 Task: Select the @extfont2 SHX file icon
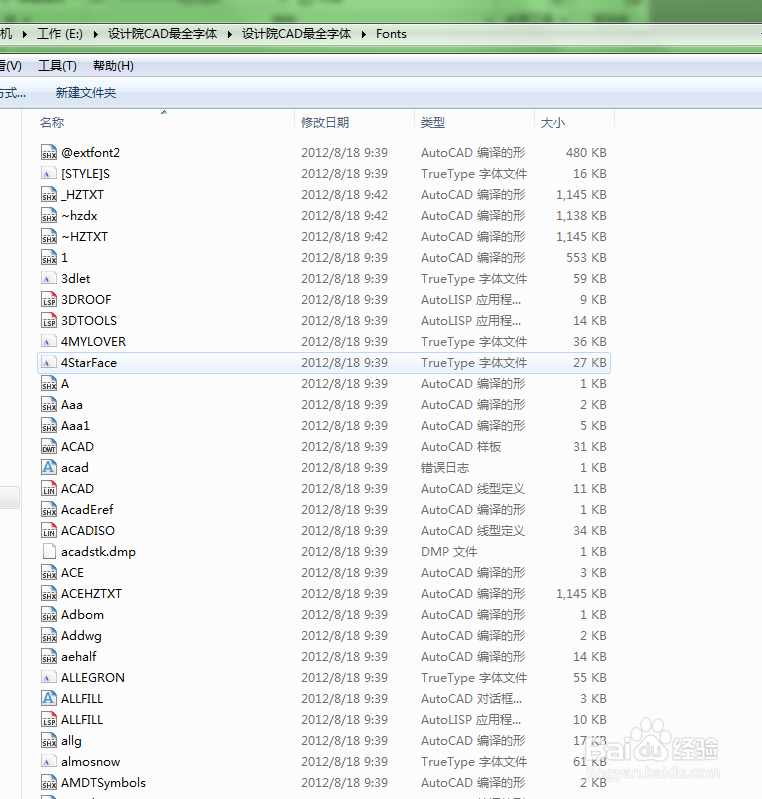pyautogui.click(x=49, y=152)
